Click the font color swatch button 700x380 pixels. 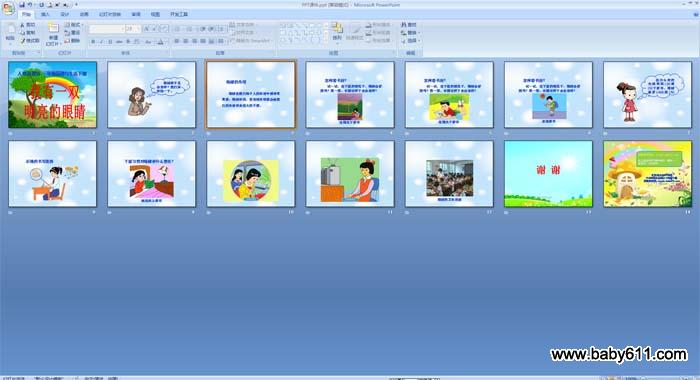click(161, 42)
